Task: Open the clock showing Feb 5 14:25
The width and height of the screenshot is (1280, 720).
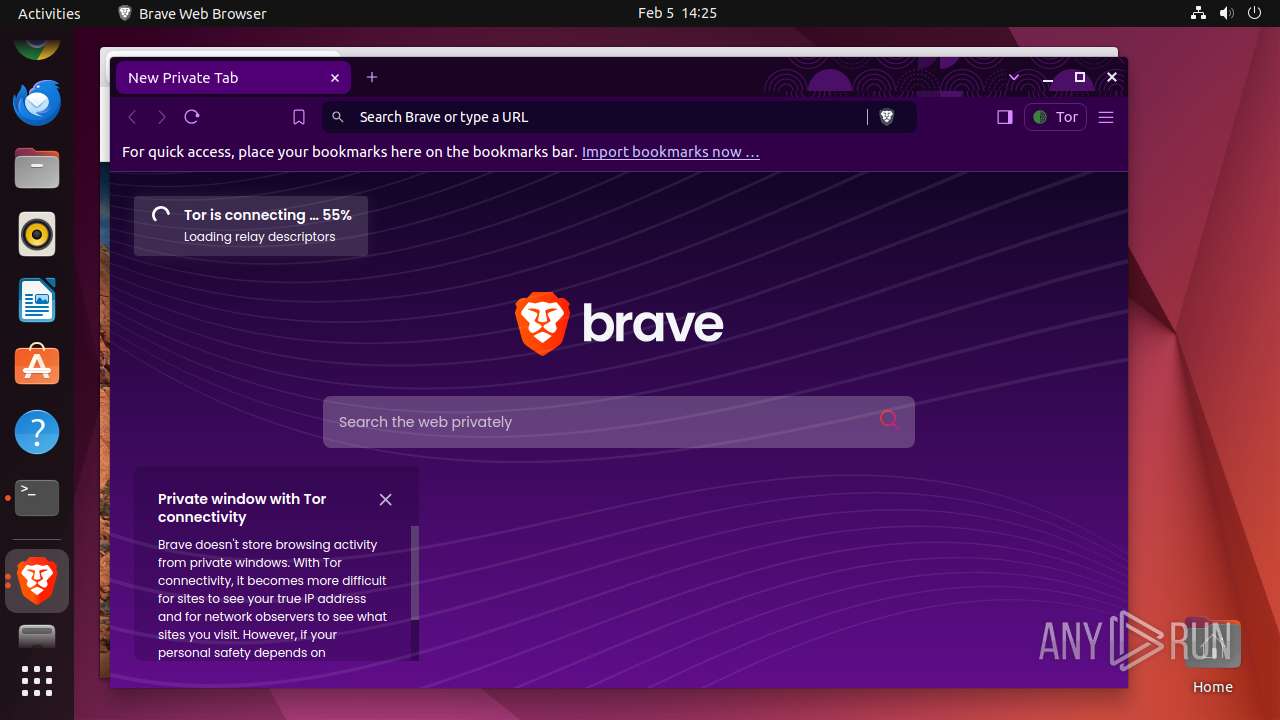Action: tap(677, 13)
